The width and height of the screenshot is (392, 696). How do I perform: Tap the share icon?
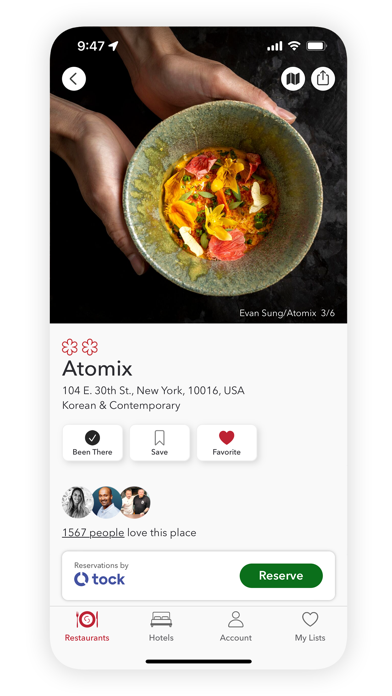(323, 79)
